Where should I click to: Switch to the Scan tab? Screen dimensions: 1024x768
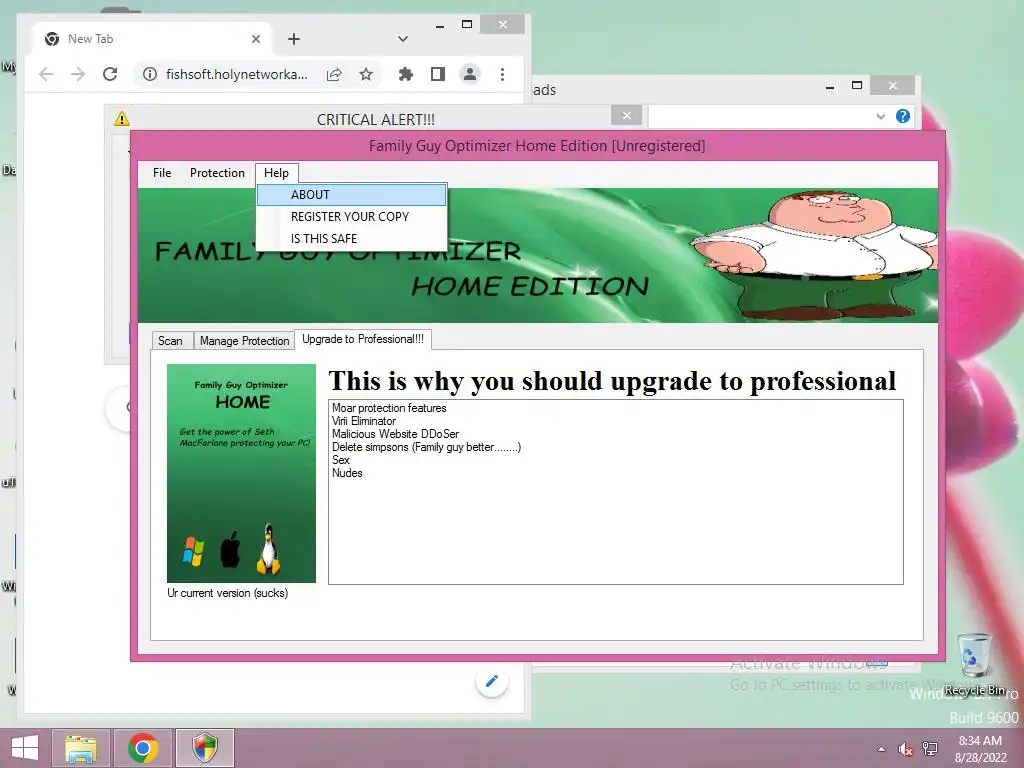pos(170,341)
